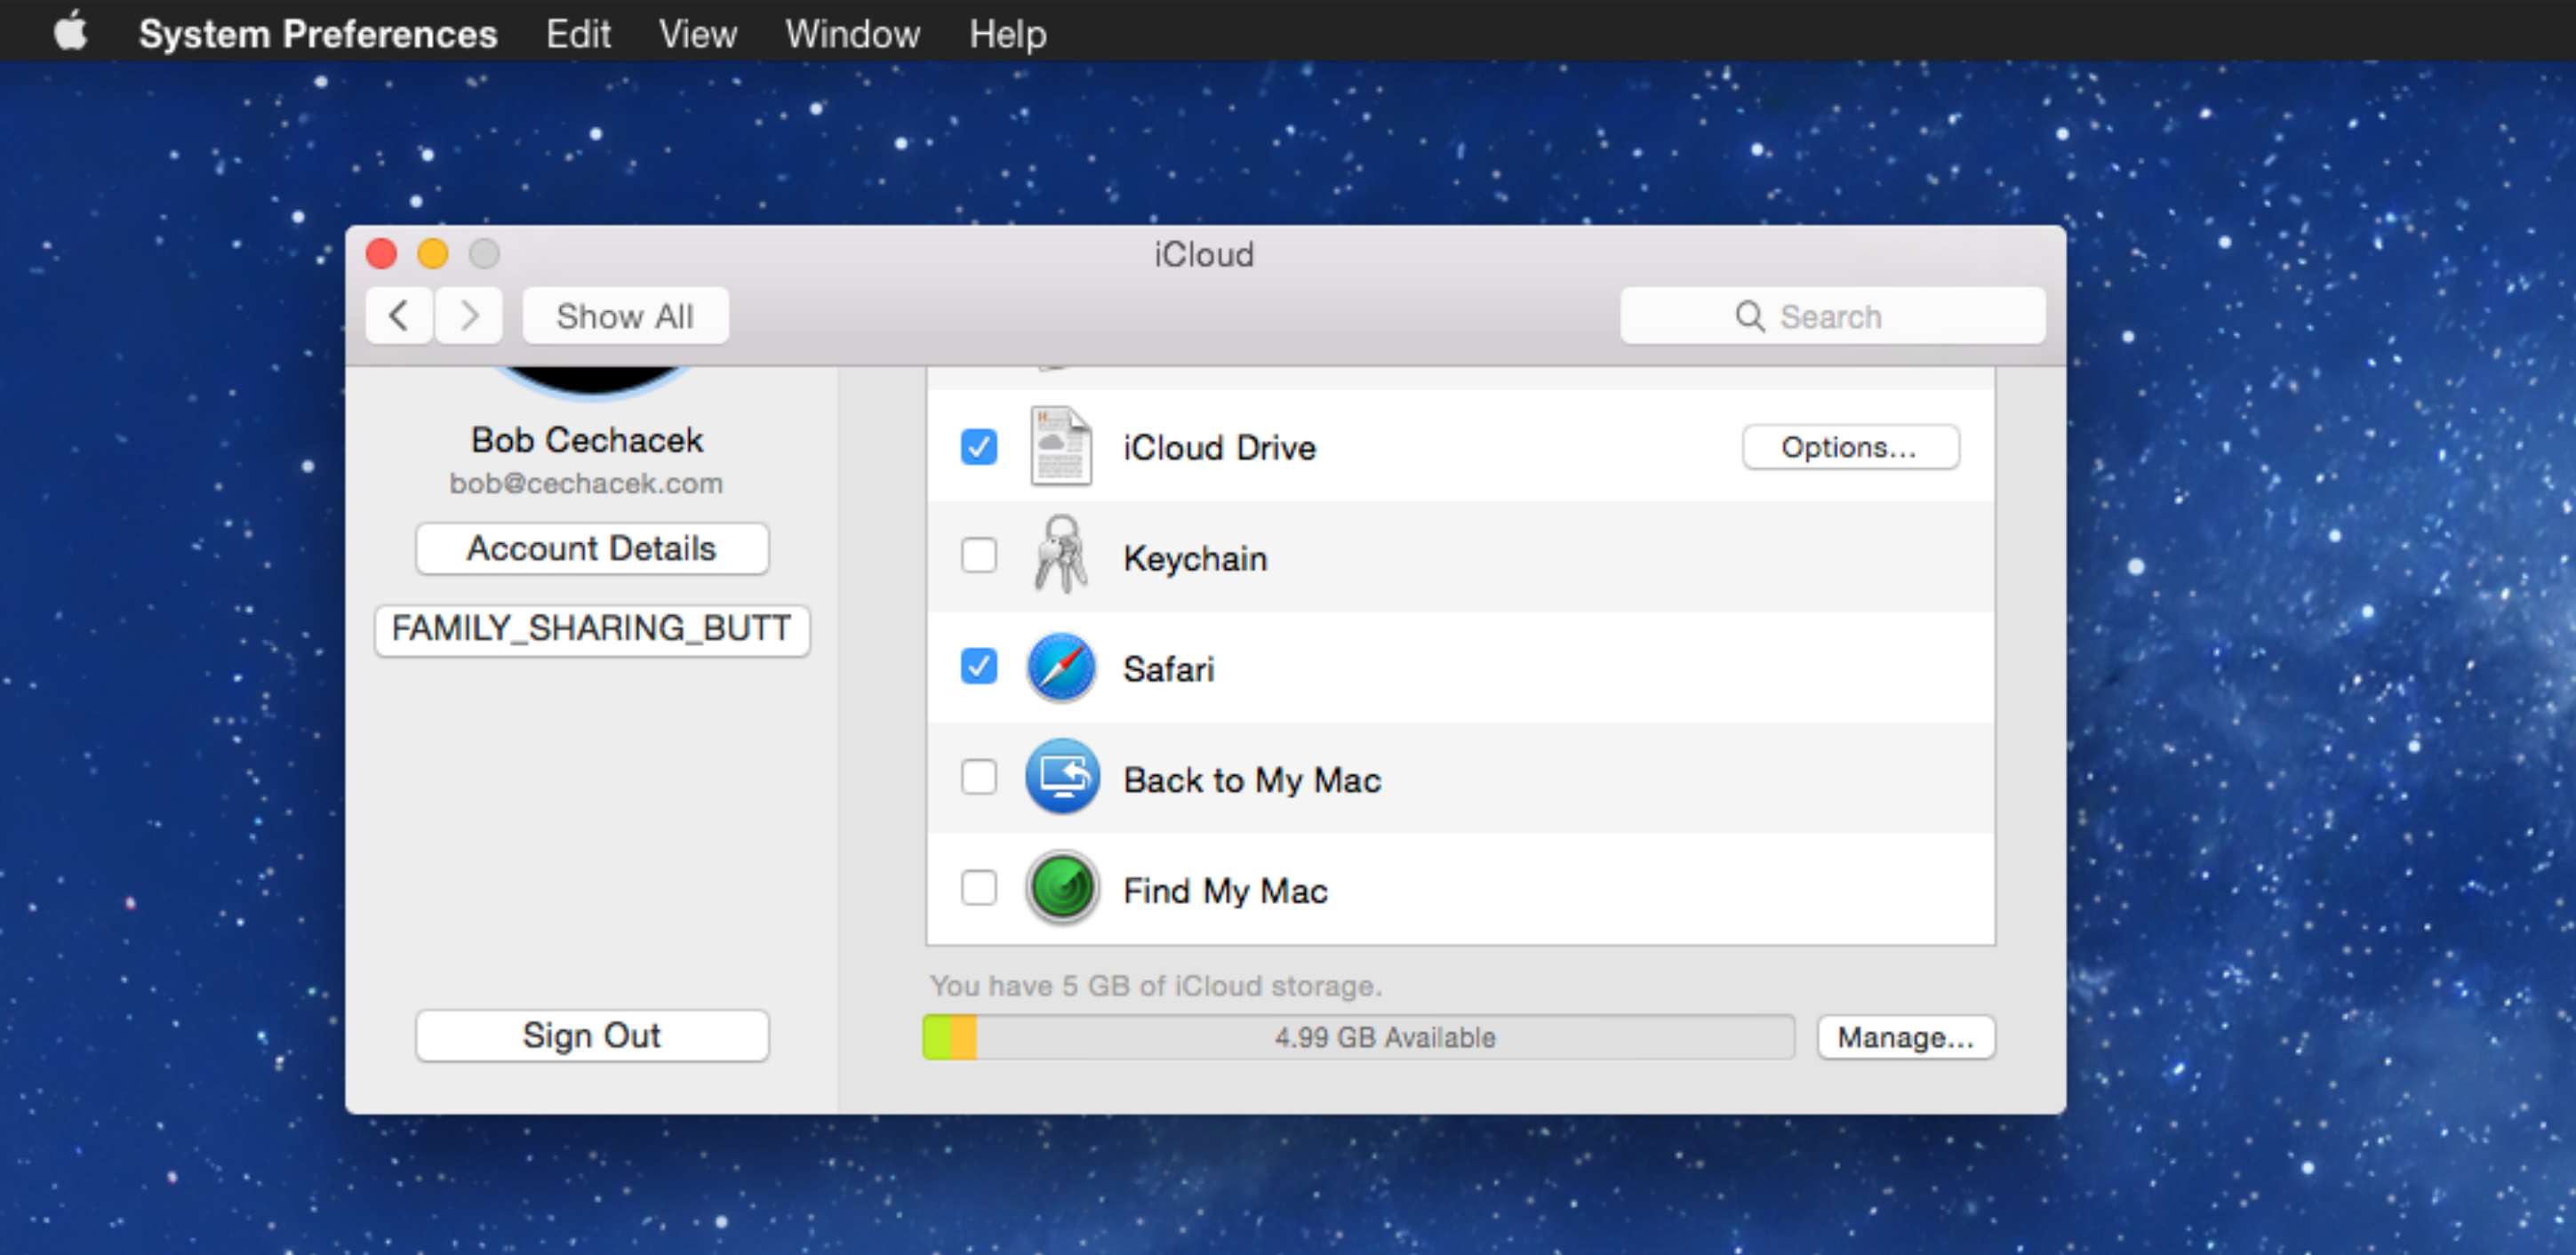
Task: Click the Sign Out button
Action: (592, 1035)
